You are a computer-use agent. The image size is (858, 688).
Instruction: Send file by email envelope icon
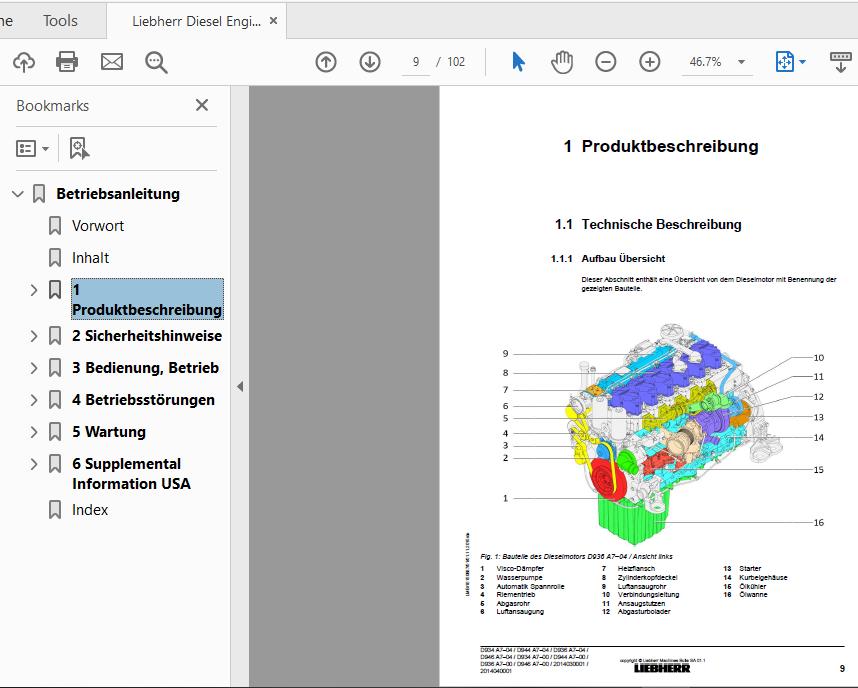(112, 62)
